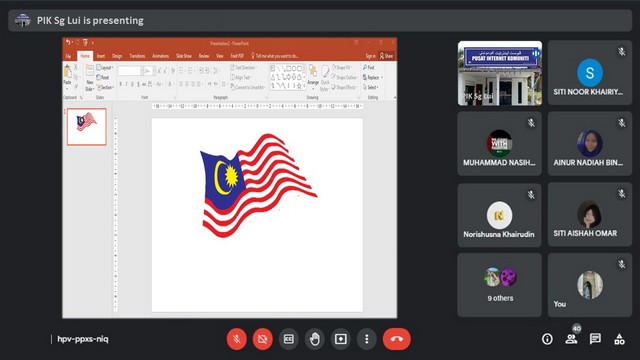Raise your hand using the hand icon
The height and width of the screenshot is (360, 640).
315,339
